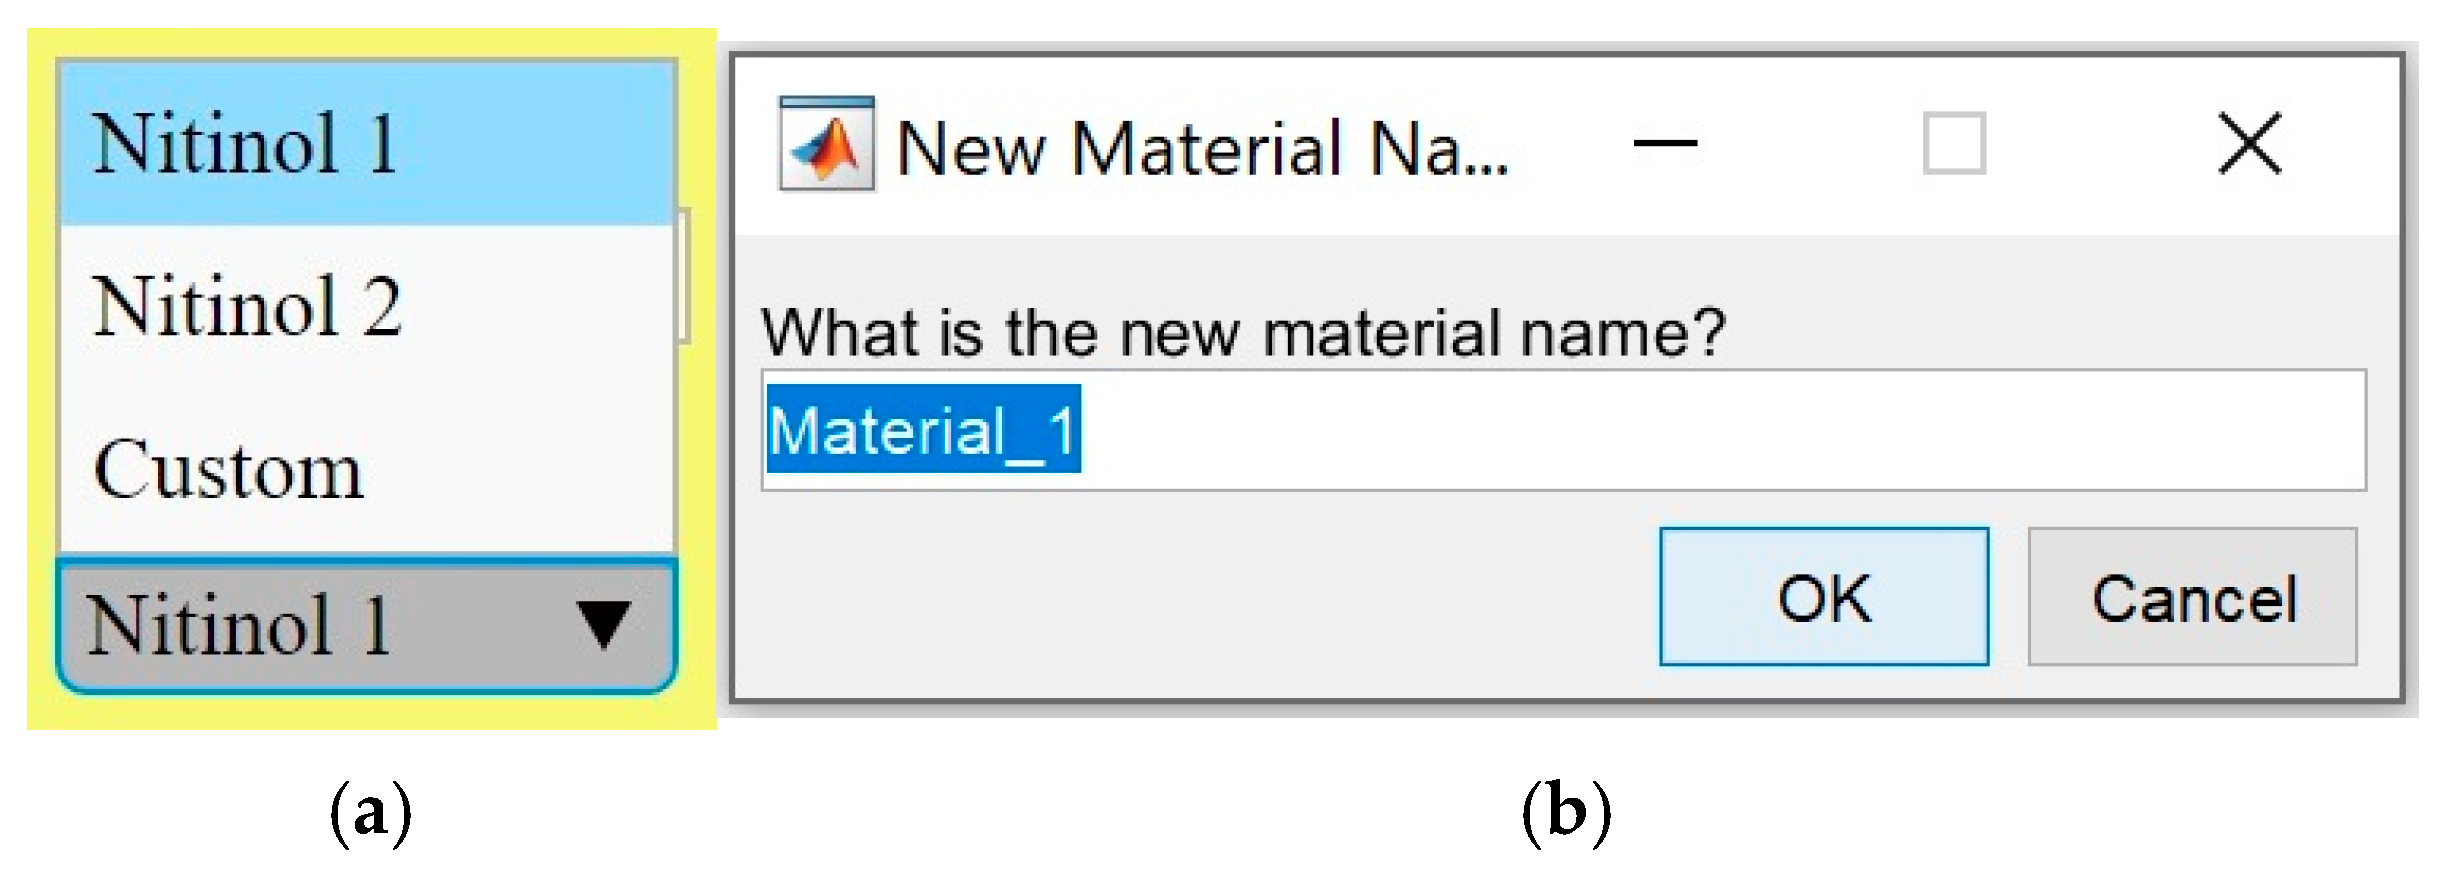Click the scrollbar beside the material list
This screenshot has width=2443, height=869.
(x=684, y=276)
